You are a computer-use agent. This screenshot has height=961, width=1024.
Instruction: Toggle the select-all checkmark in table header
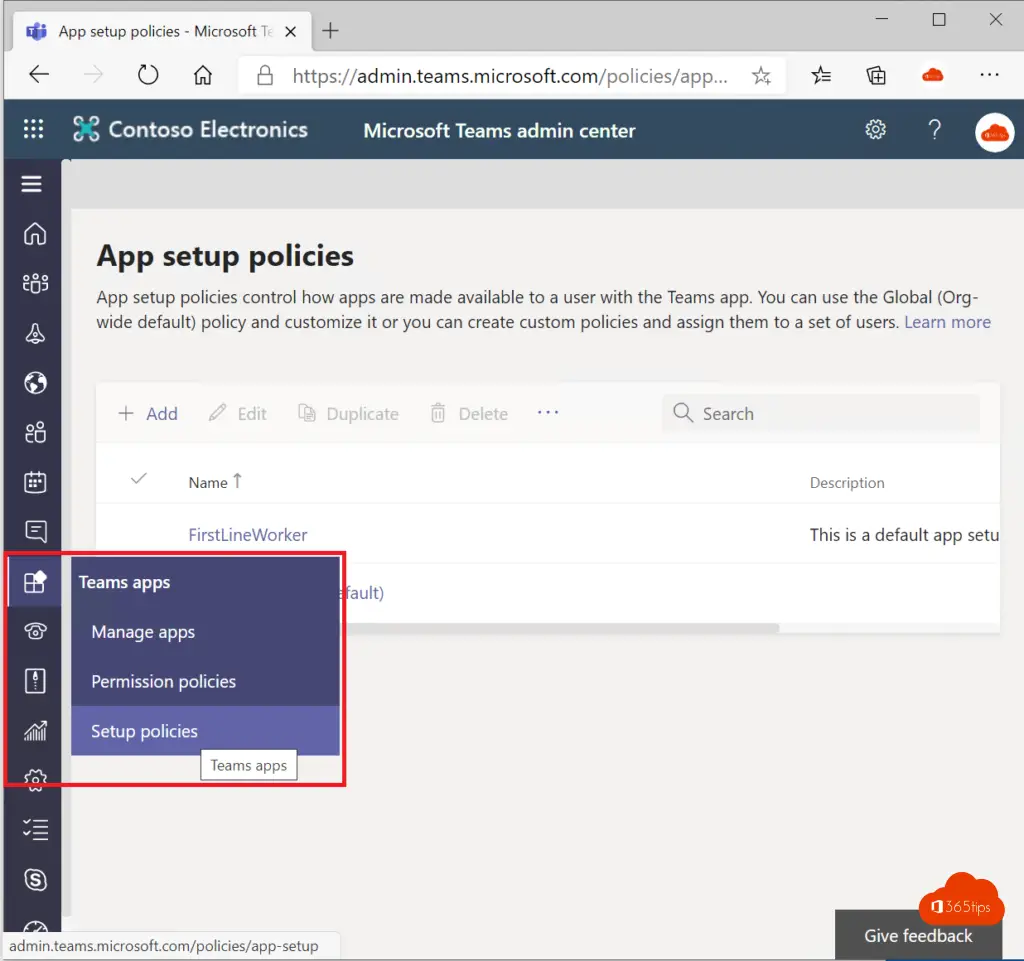tap(139, 480)
